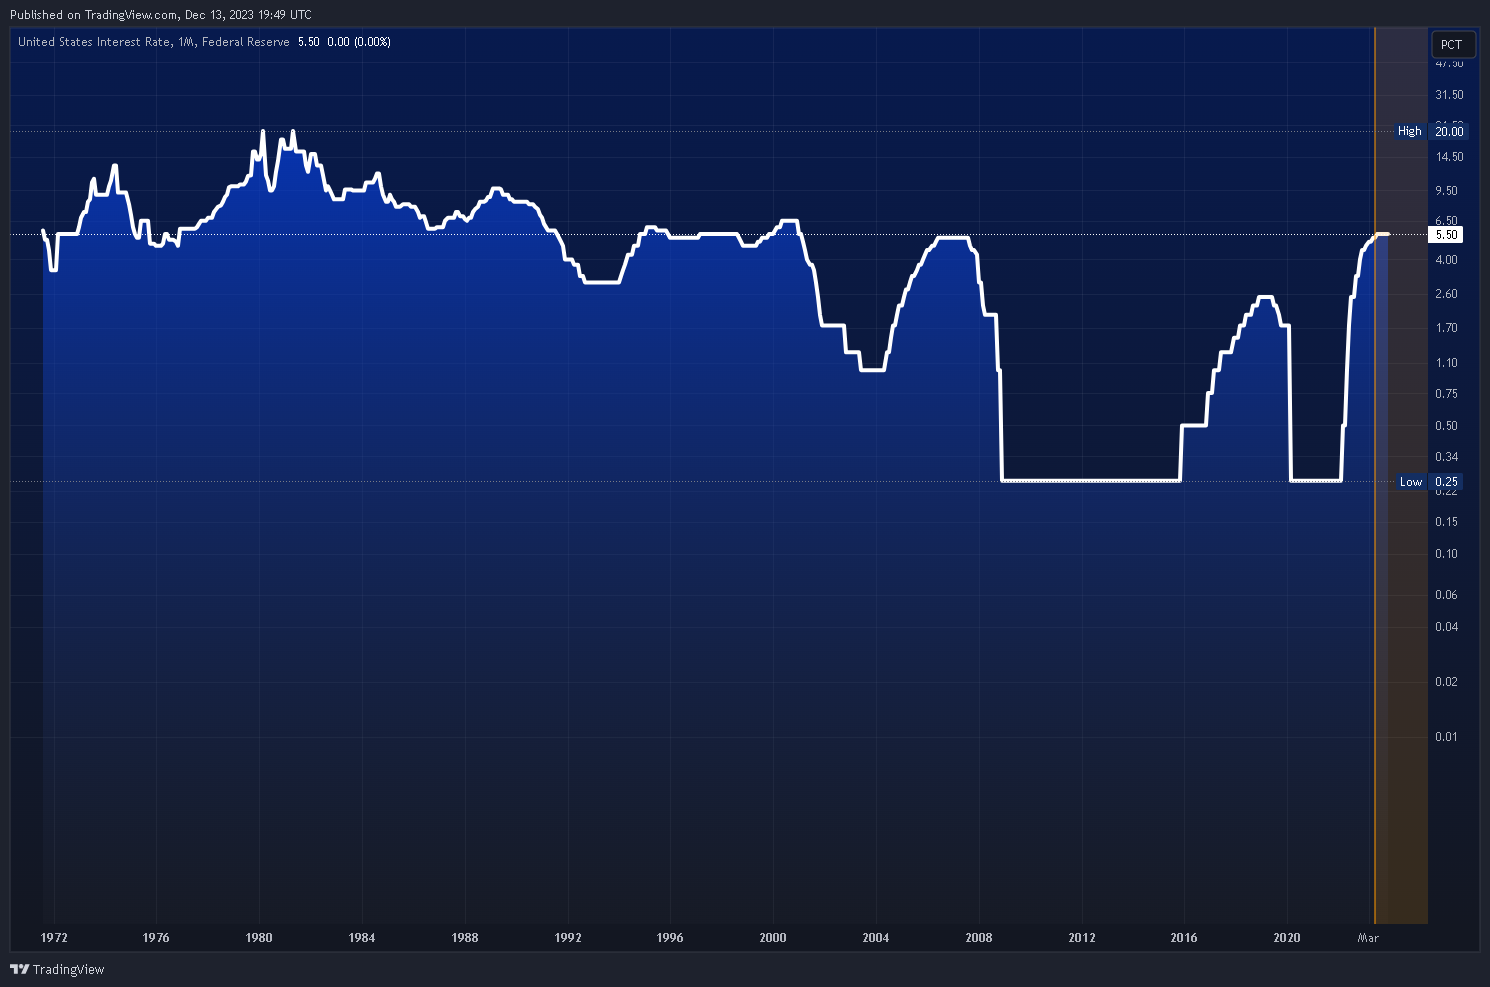Click the Mar time axis label
The width and height of the screenshot is (1490, 987).
[x=1368, y=938]
